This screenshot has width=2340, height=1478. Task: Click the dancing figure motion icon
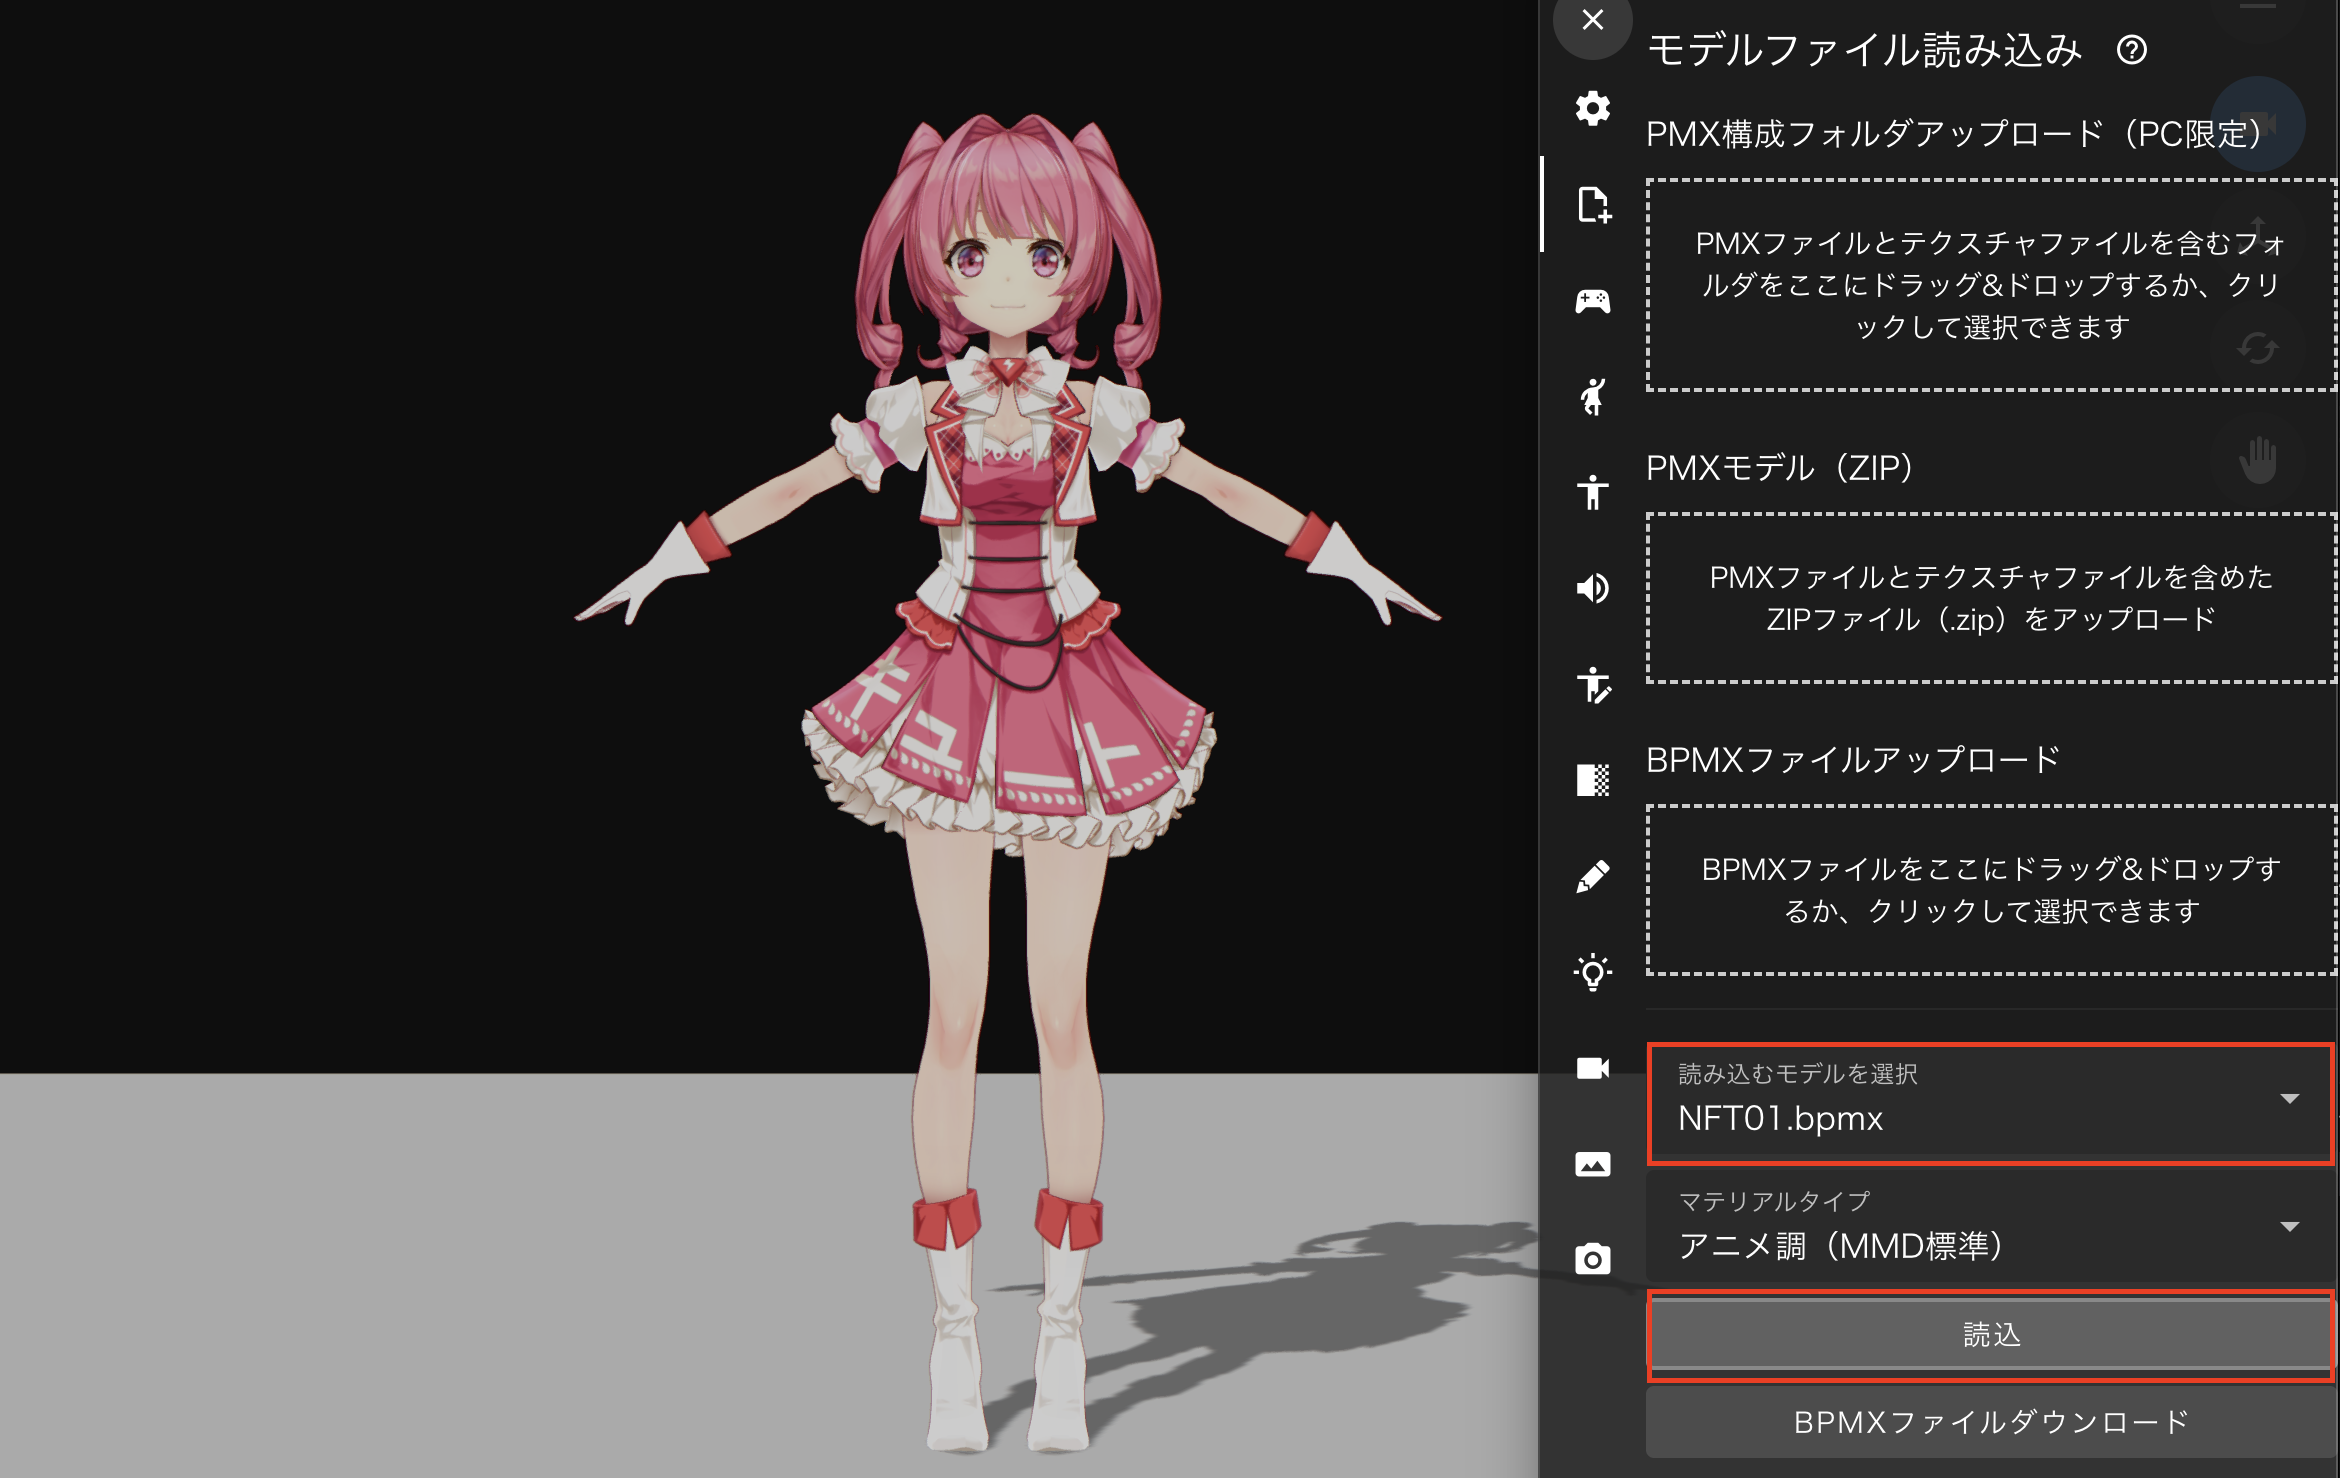point(1592,396)
